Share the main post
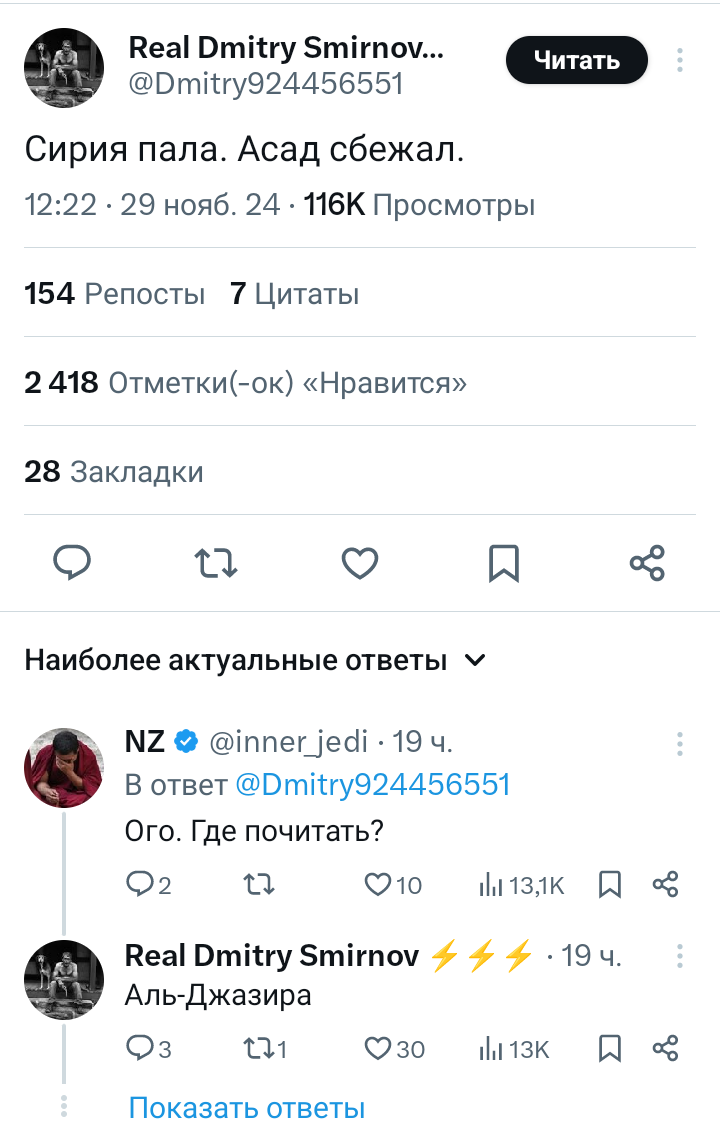This screenshot has height=1145, width=720. pos(647,563)
